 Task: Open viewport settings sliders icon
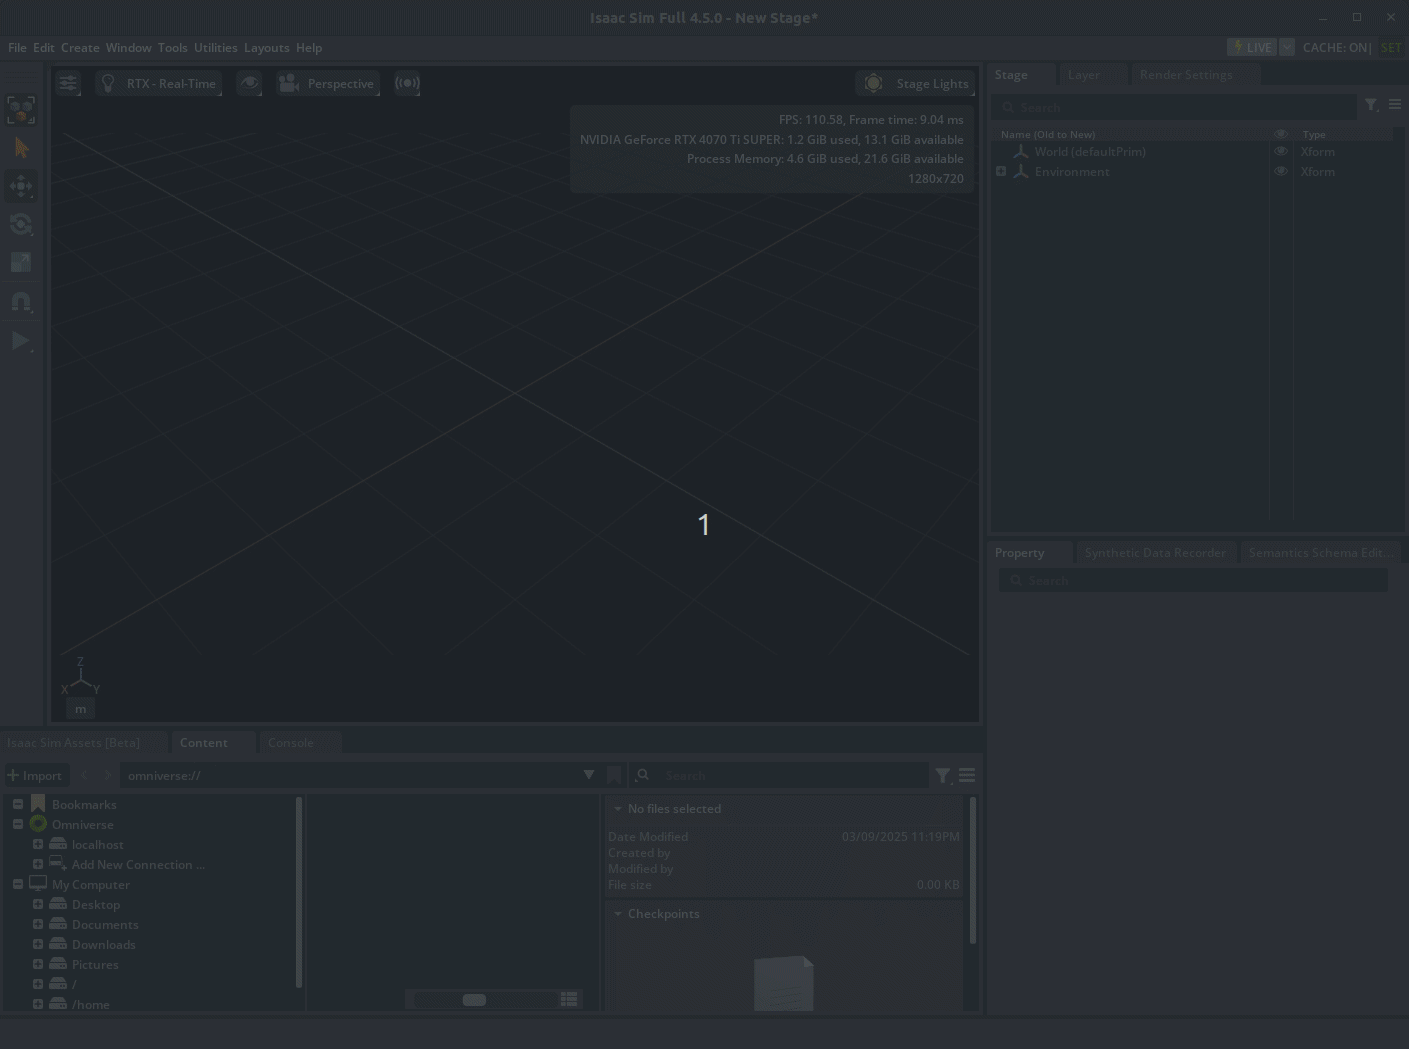[68, 83]
